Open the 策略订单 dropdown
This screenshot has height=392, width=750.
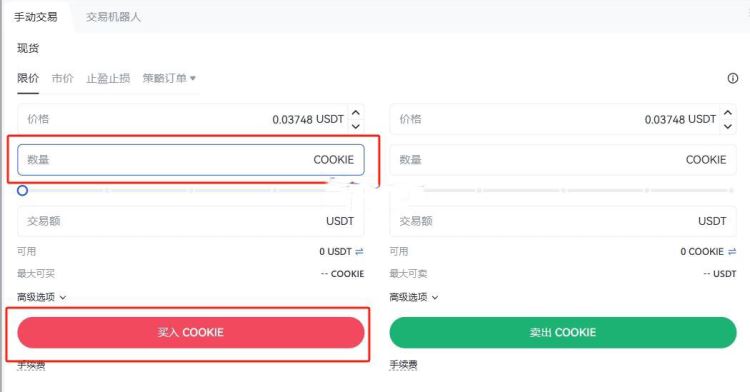point(169,78)
